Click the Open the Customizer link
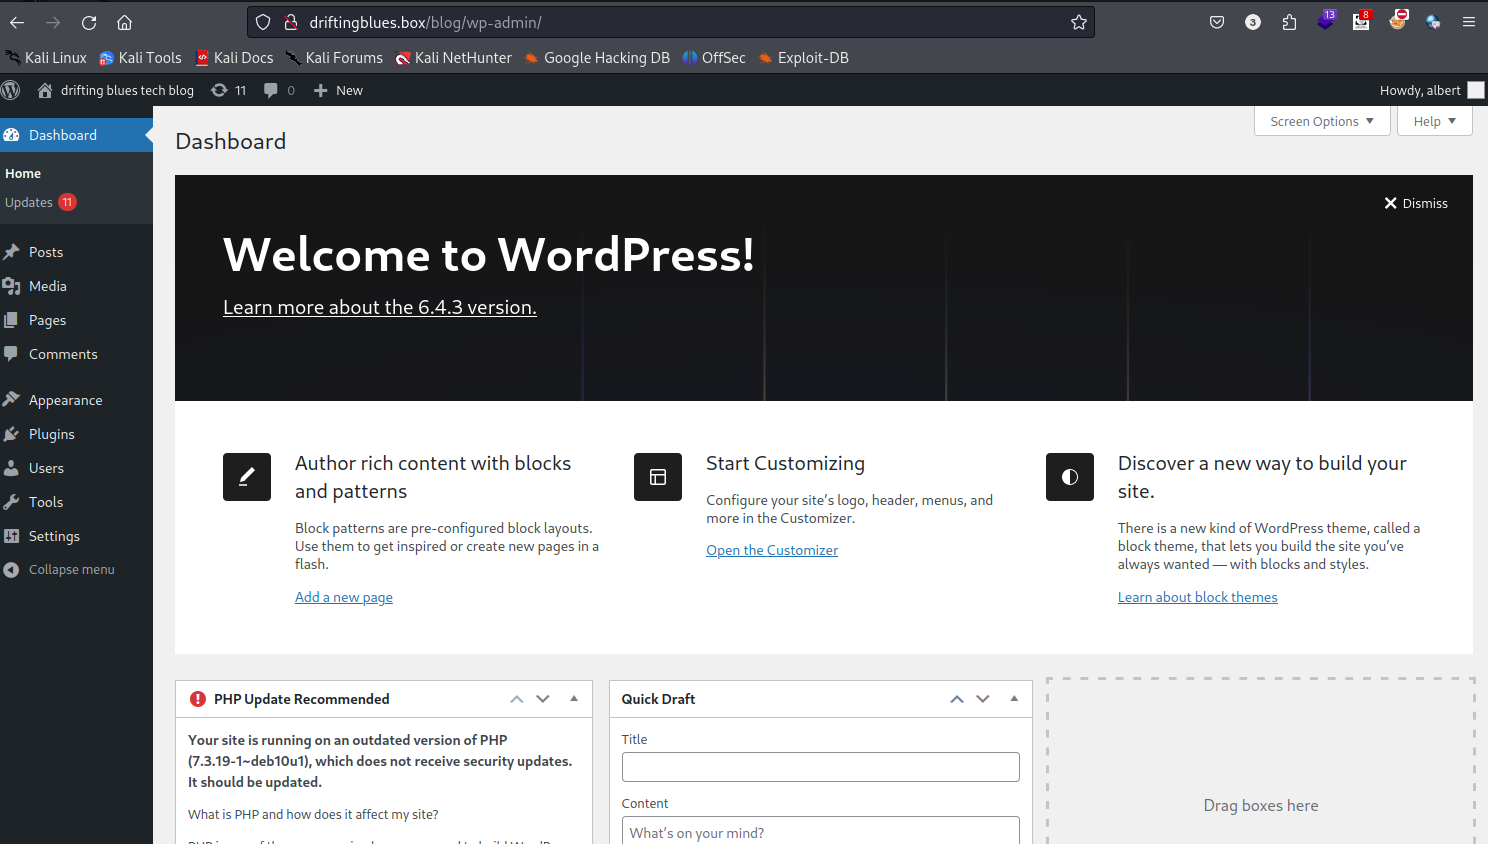The image size is (1488, 844). (772, 550)
